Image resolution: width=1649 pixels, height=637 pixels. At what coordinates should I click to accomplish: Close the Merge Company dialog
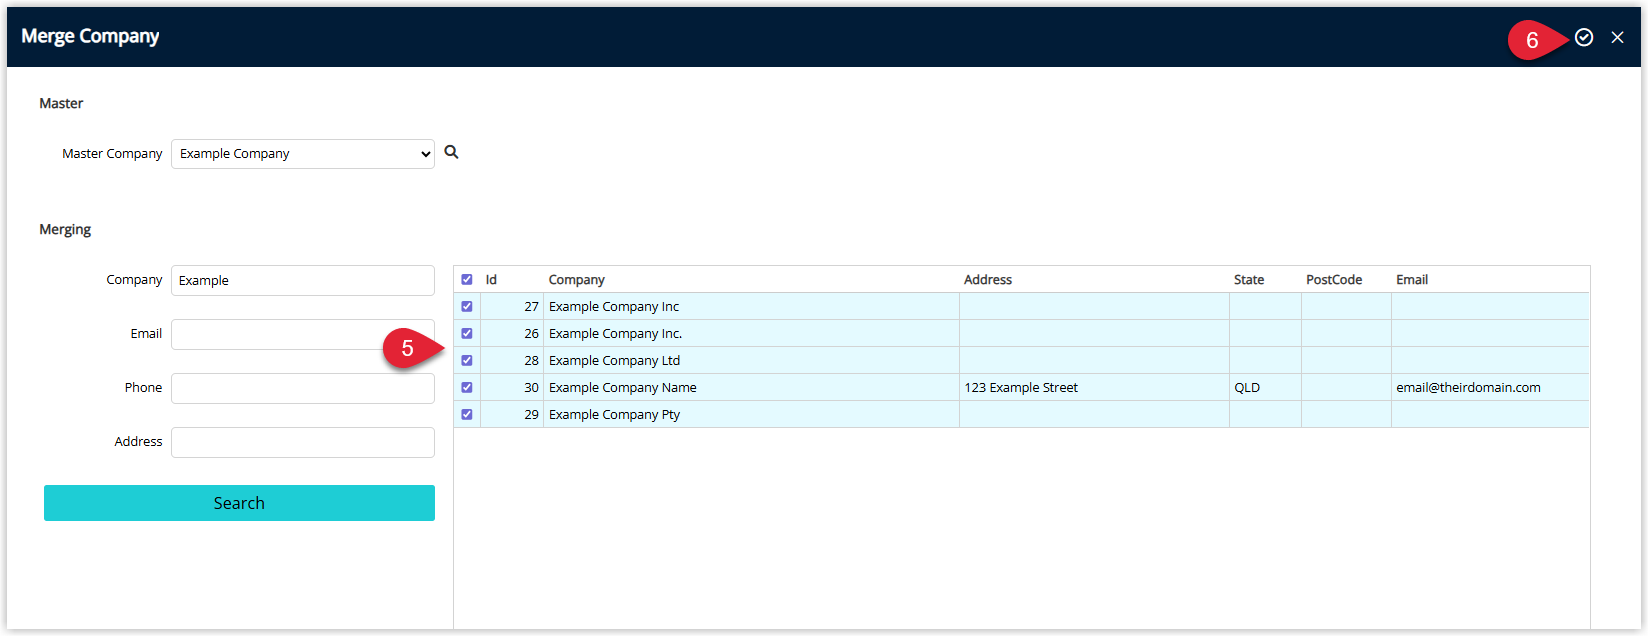click(1617, 37)
